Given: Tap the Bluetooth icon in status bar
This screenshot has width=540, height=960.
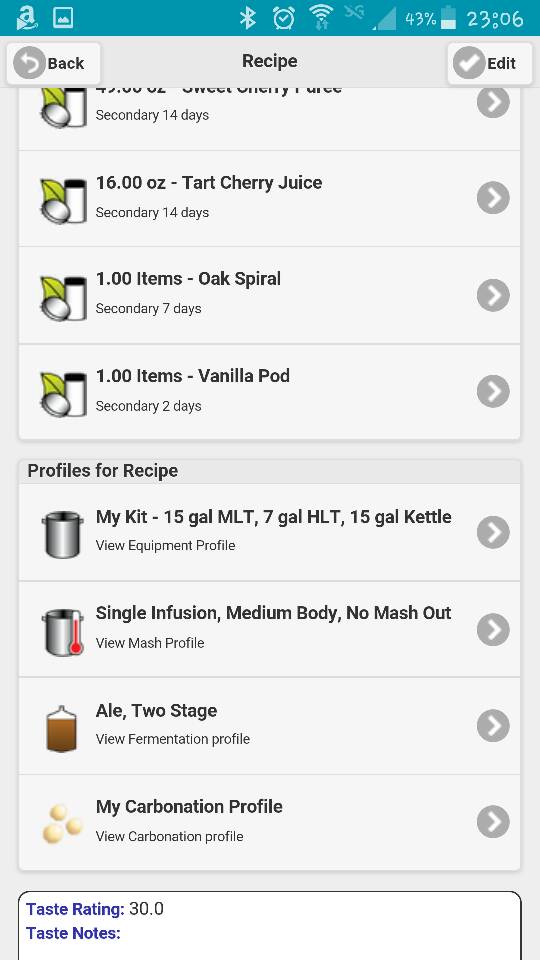Looking at the screenshot, I should click(x=247, y=18).
